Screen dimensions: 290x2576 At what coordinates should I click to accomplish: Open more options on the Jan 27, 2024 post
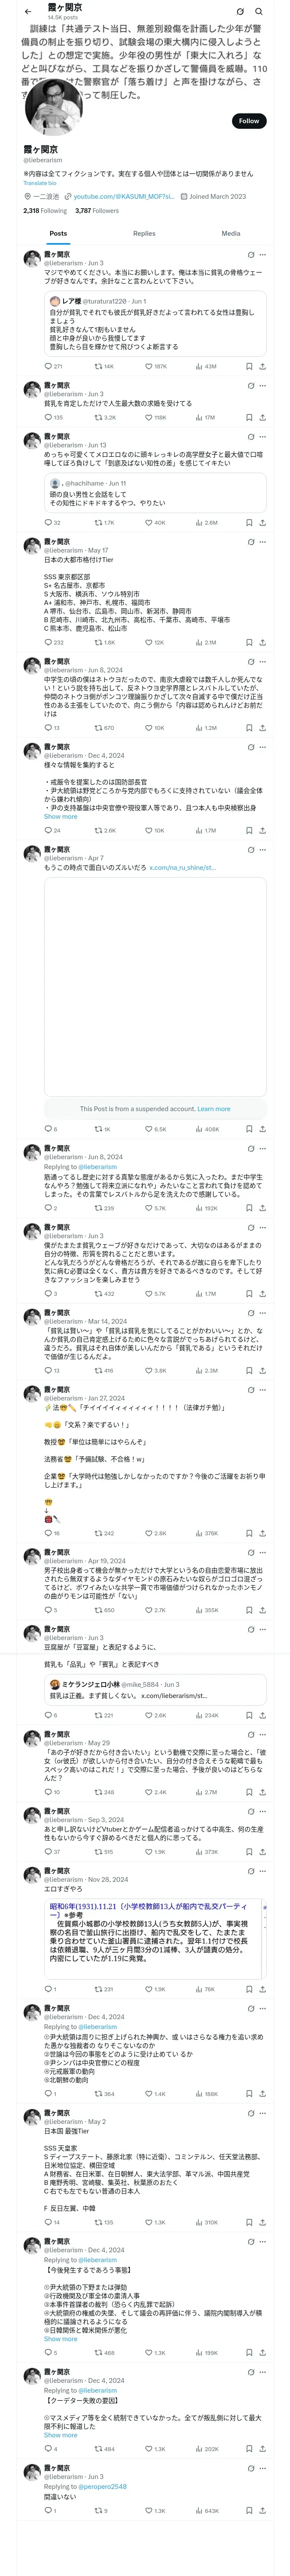tap(262, 1390)
